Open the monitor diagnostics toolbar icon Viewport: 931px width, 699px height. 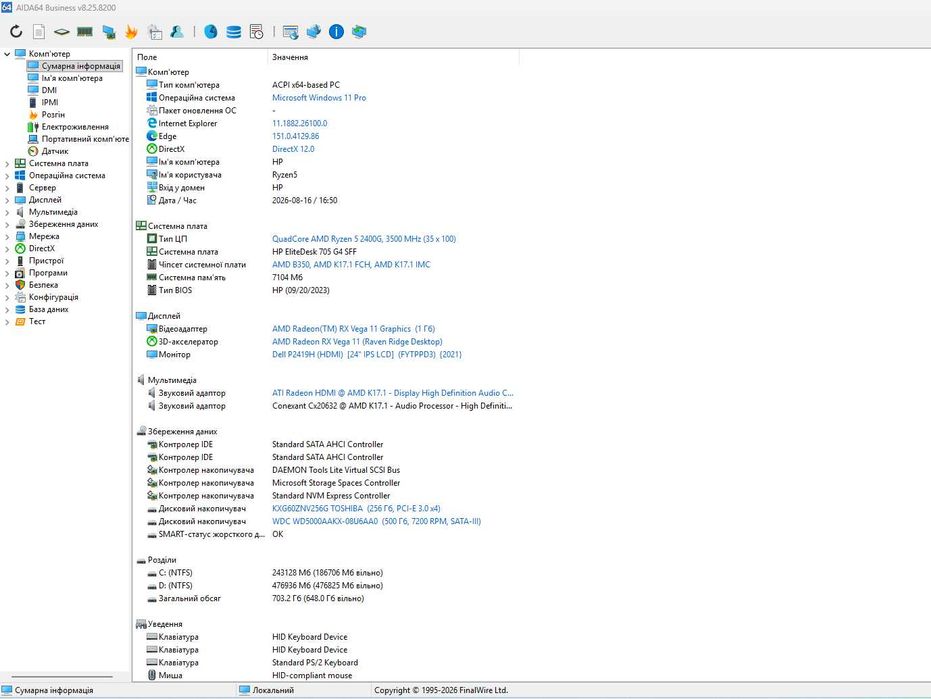109,32
